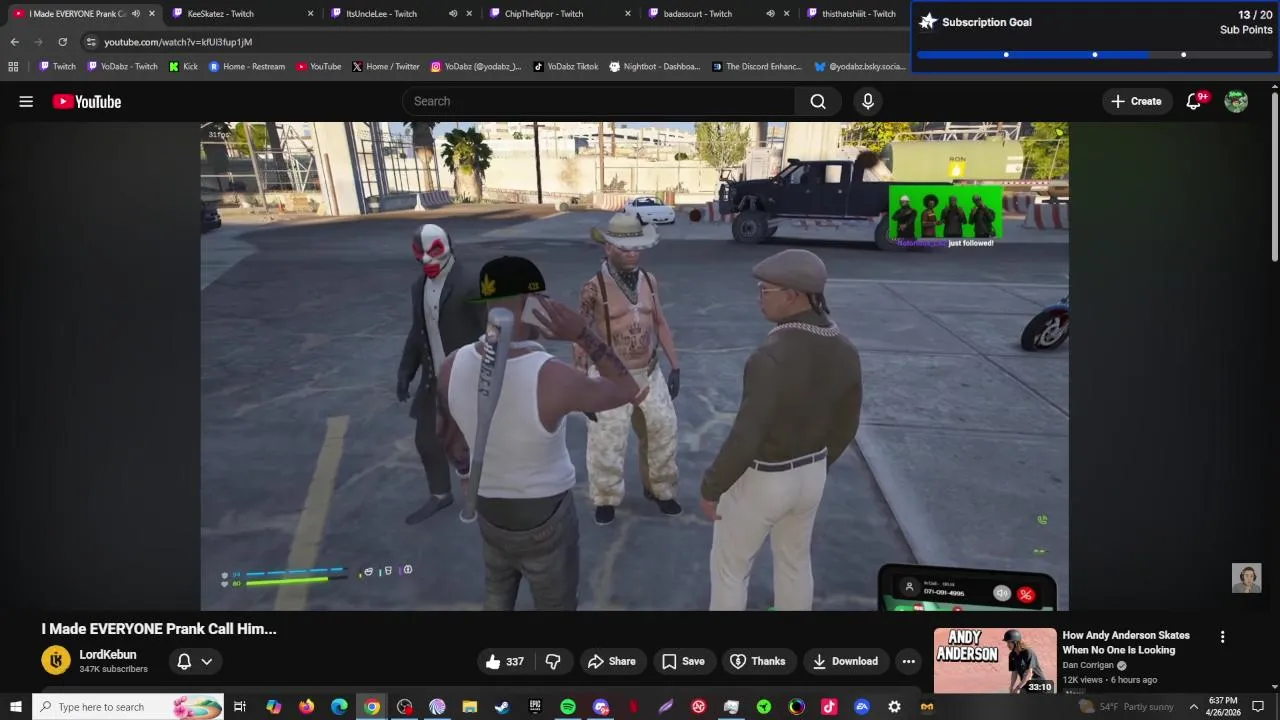
Task: Save video to playlist
Action: pos(684,661)
